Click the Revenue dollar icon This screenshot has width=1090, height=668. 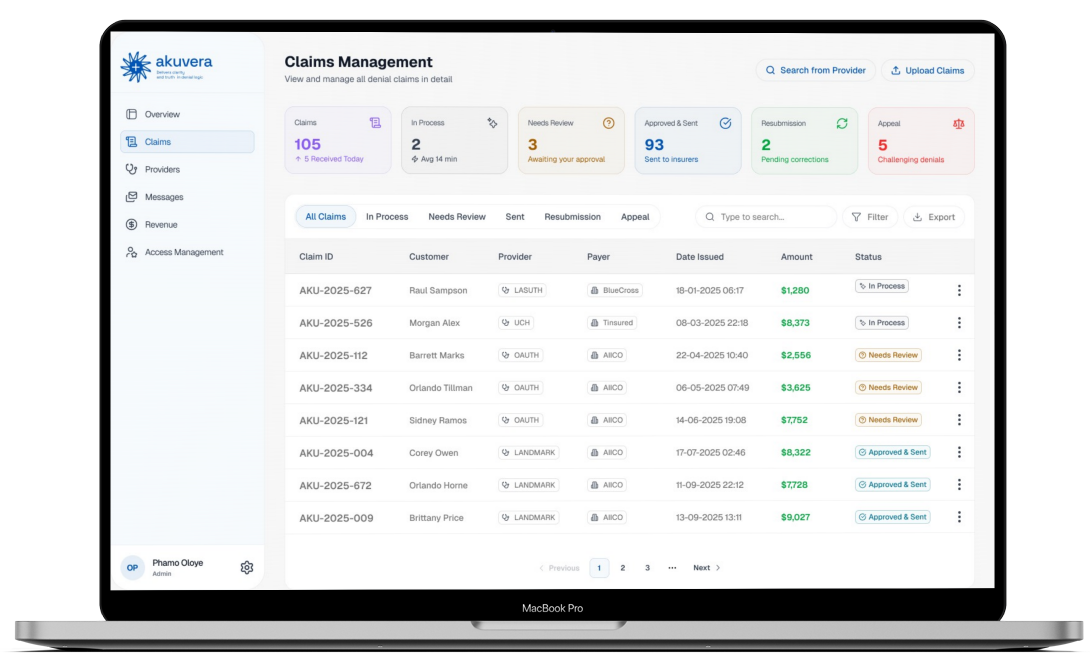click(131, 225)
